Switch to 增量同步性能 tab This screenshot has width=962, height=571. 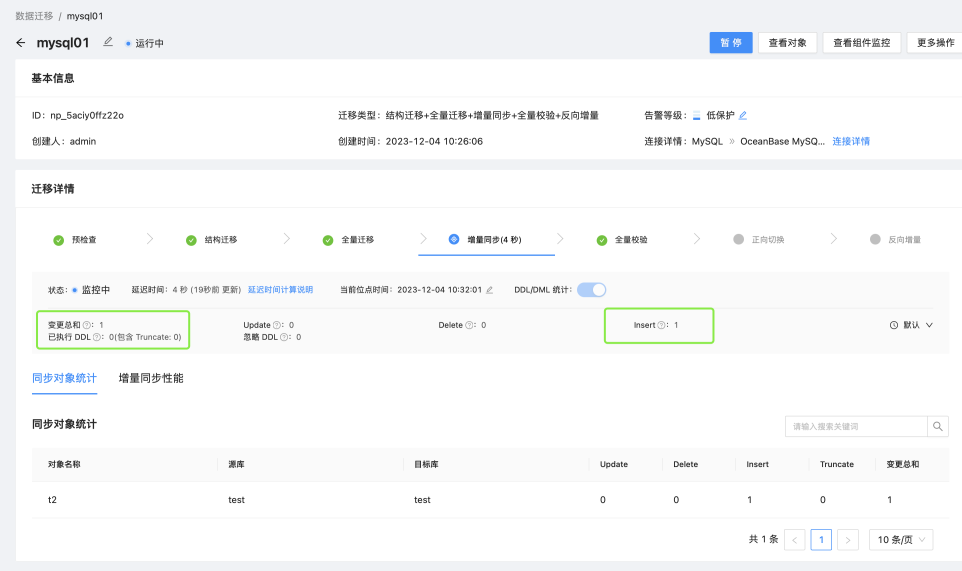tap(151, 378)
